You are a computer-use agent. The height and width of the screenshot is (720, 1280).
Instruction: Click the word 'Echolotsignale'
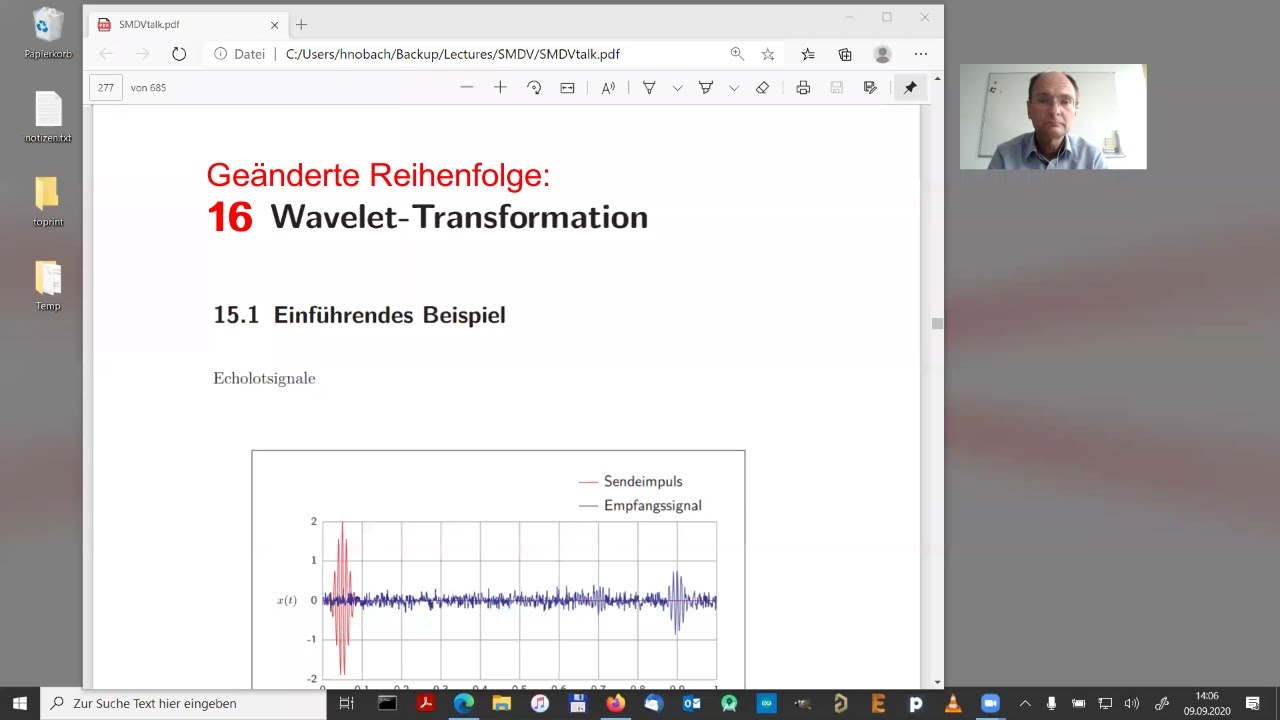(264, 378)
